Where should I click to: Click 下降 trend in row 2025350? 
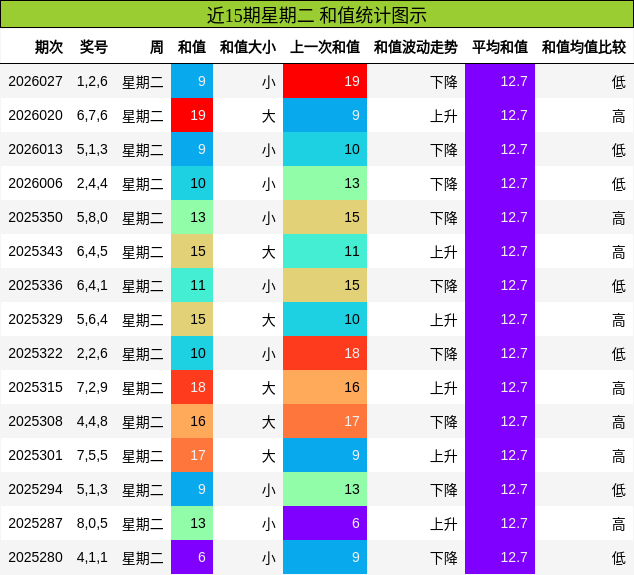coord(444,218)
